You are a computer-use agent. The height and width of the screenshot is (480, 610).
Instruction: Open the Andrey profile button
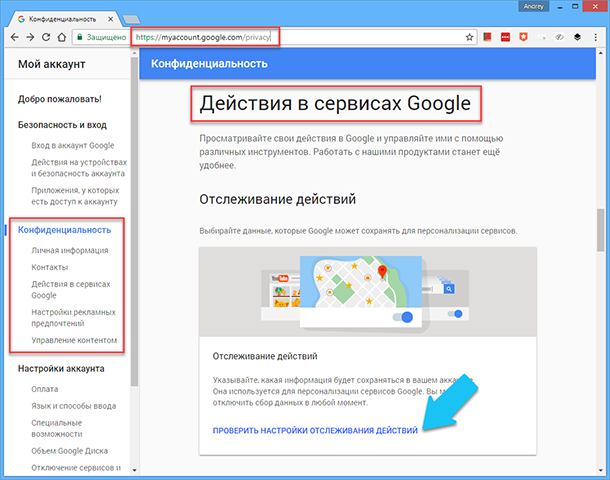tap(533, 6)
